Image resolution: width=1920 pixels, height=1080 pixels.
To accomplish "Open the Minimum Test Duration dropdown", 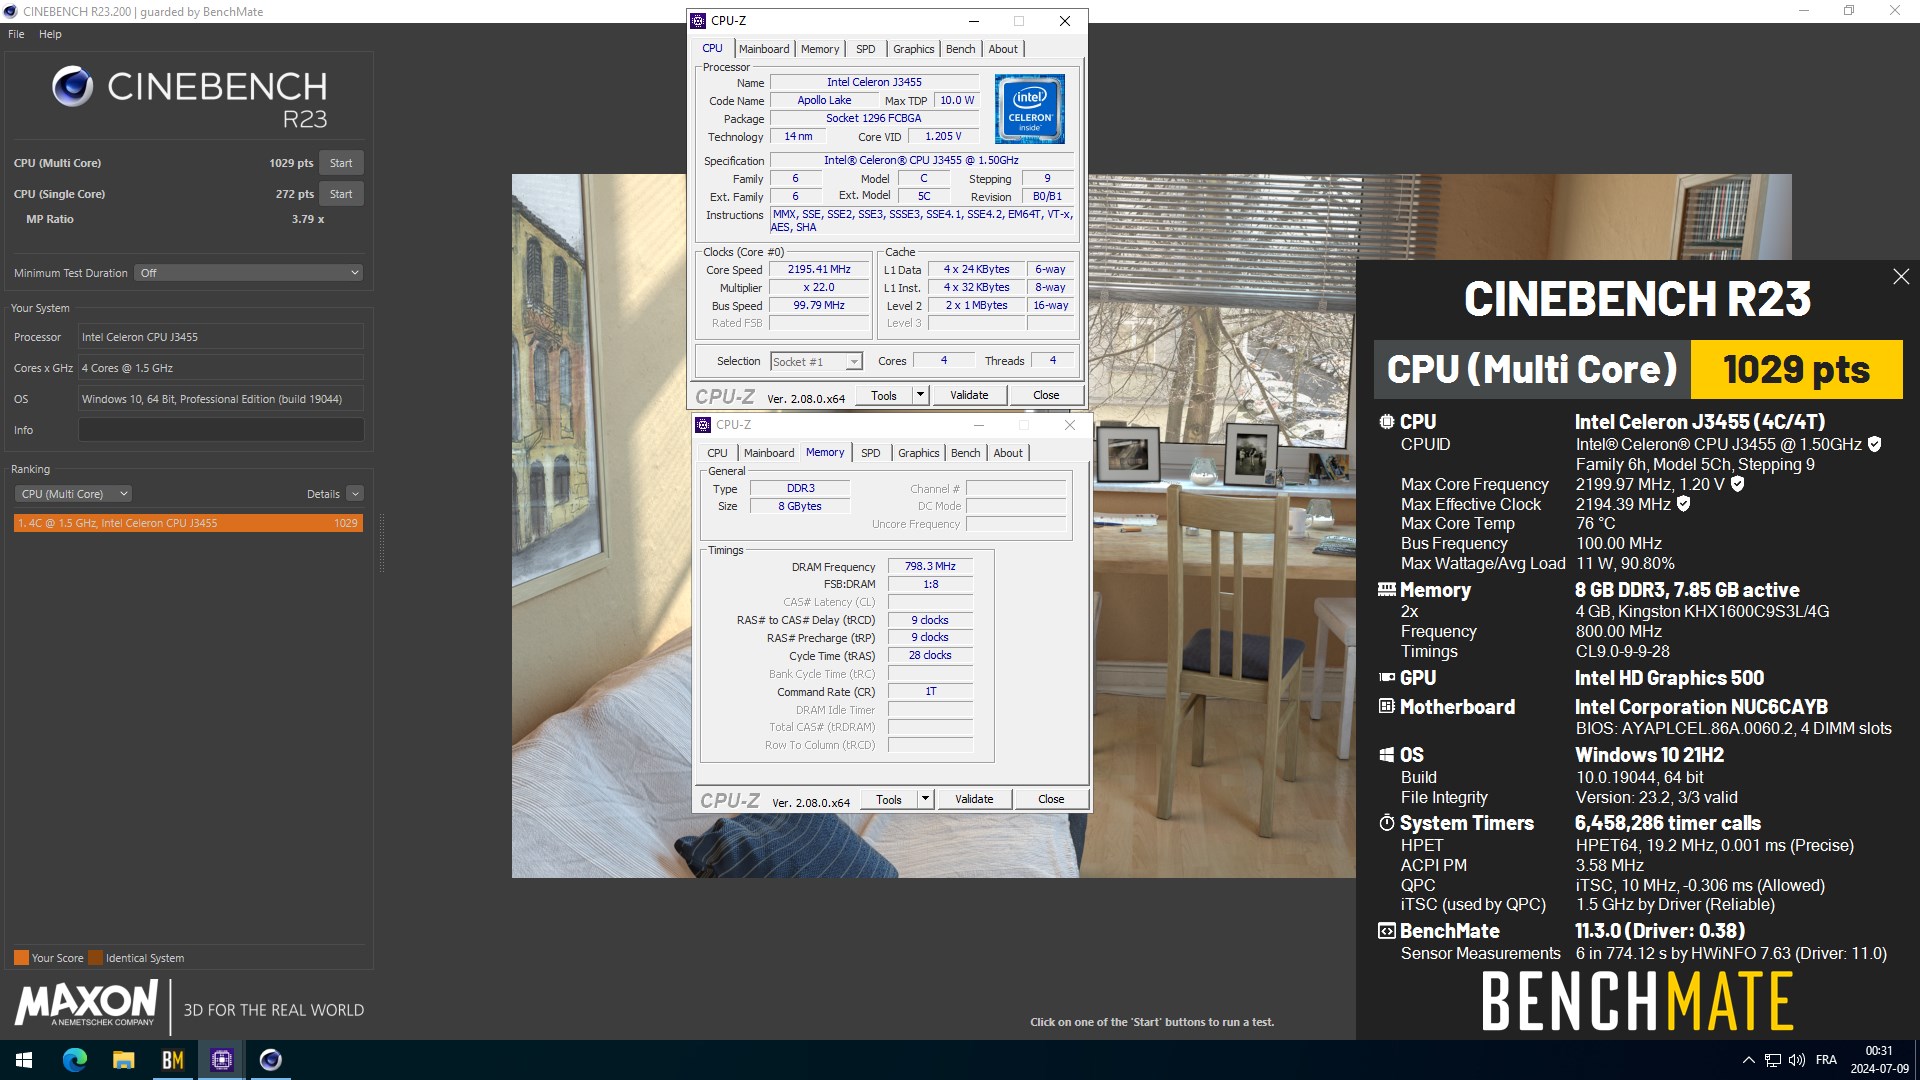I will tap(249, 273).
